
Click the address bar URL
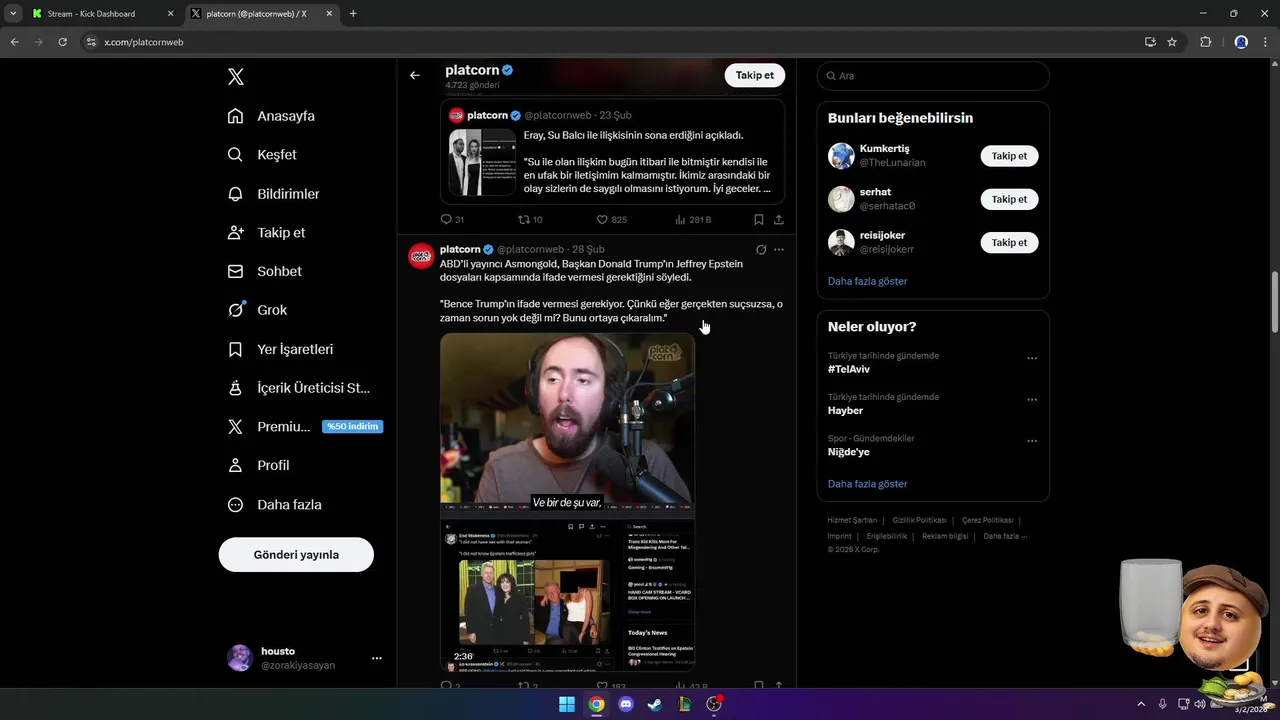click(x=144, y=42)
